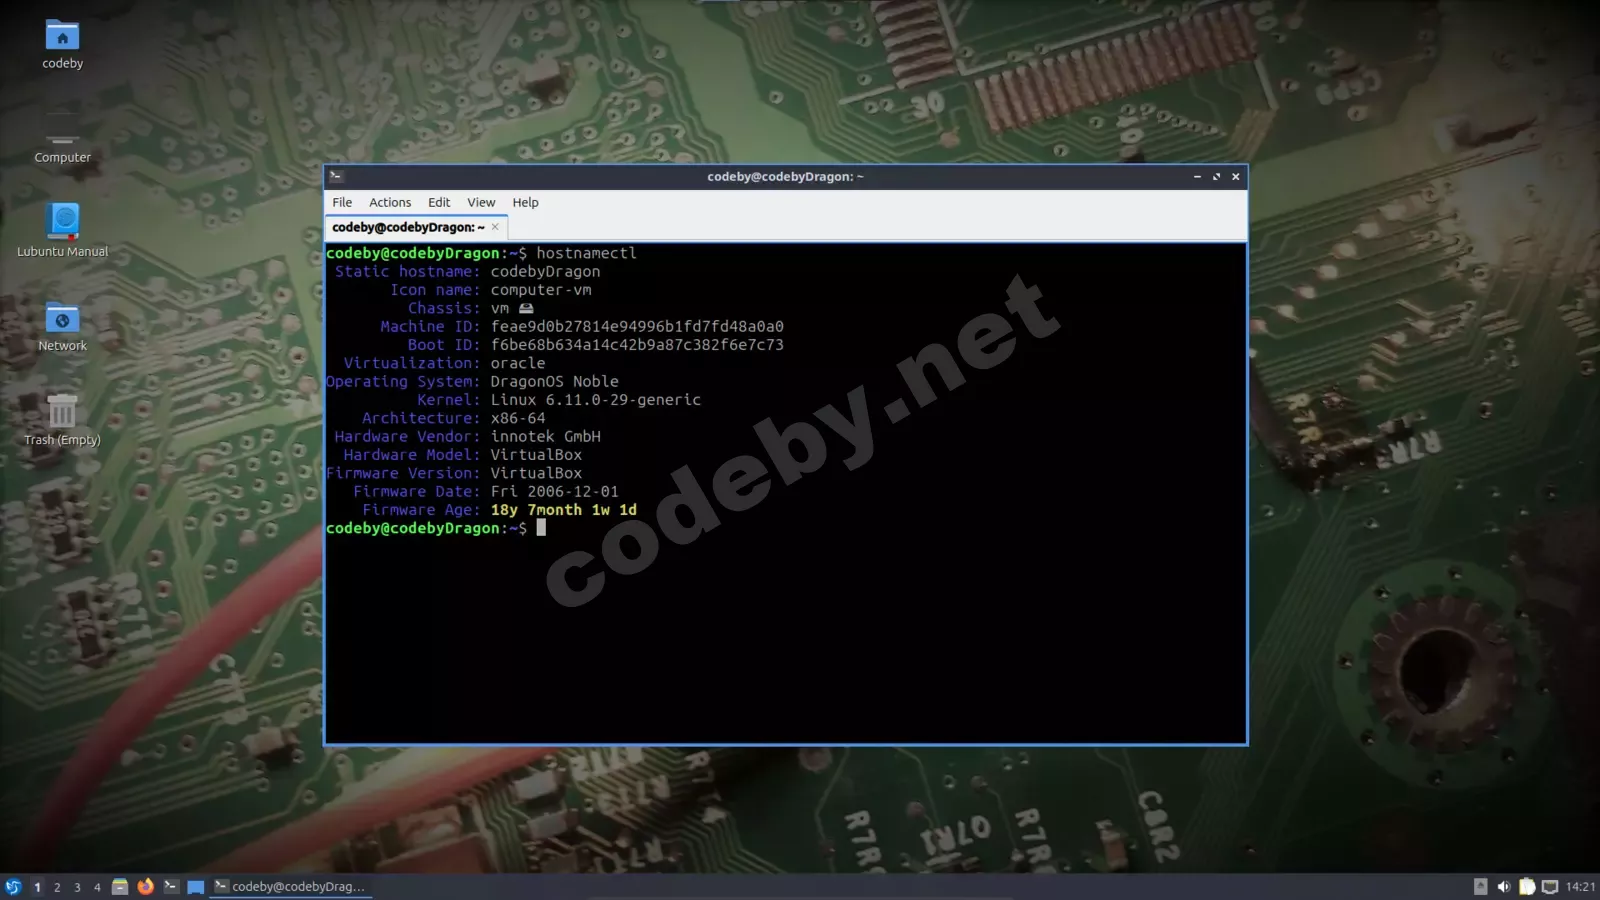
Task: Click the show desktop panel icon
Action: click(x=196, y=887)
